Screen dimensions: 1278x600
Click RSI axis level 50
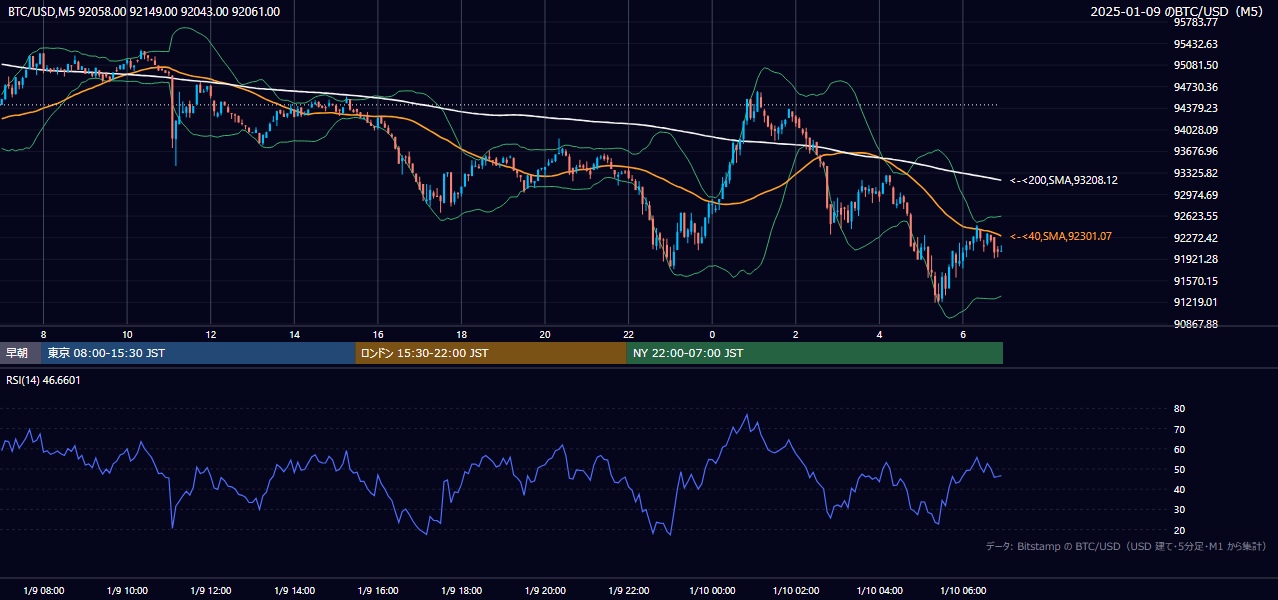pyautogui.click(x=1179, y=469)
